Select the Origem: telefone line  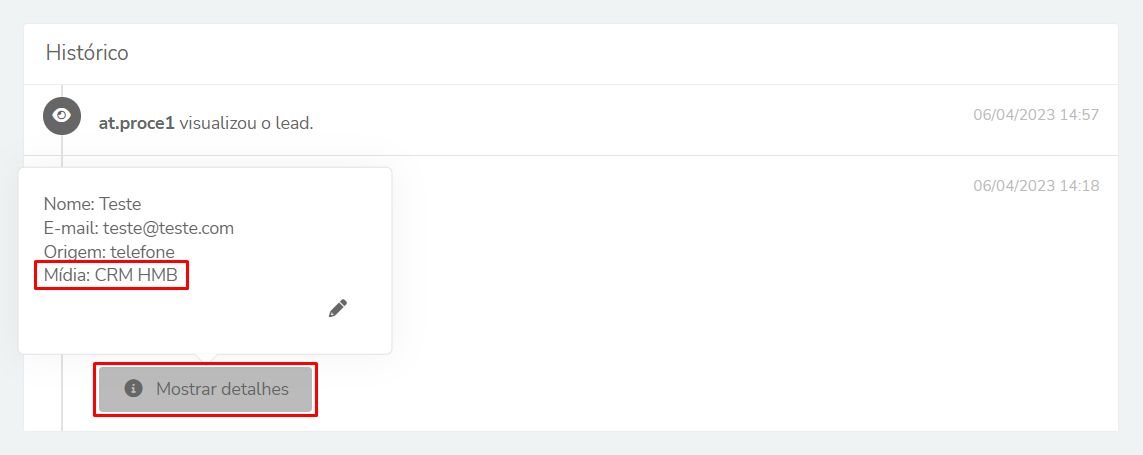click(109, 252)
